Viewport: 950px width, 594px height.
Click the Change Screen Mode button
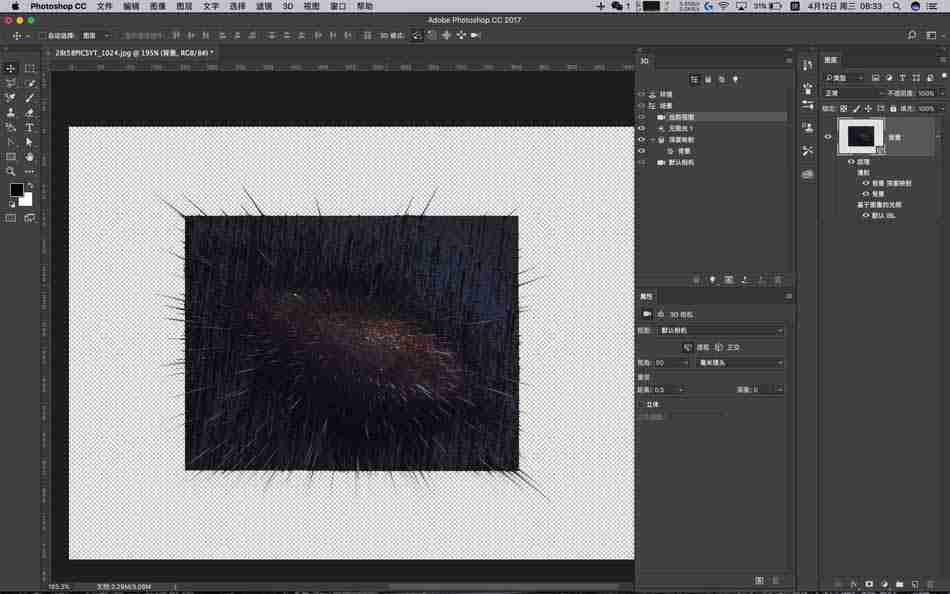(30, 218)
